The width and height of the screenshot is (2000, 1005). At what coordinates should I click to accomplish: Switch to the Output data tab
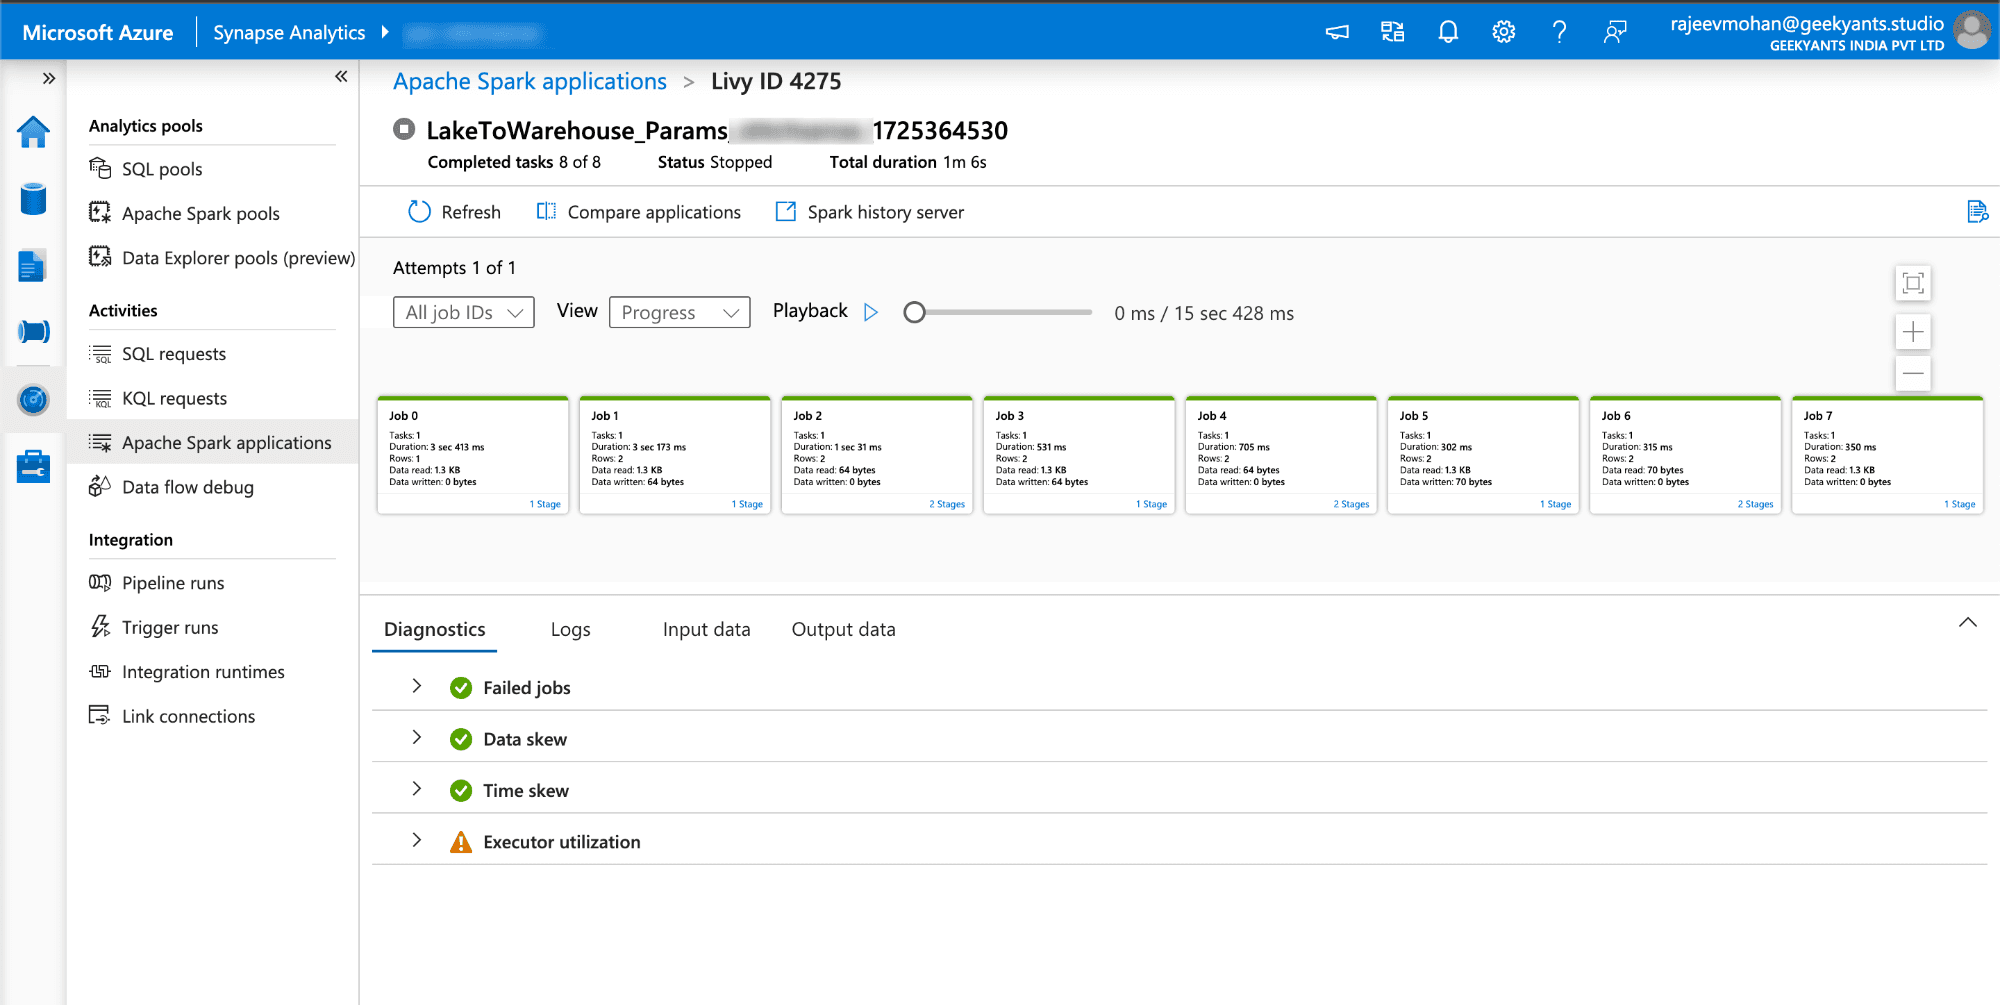844,629
